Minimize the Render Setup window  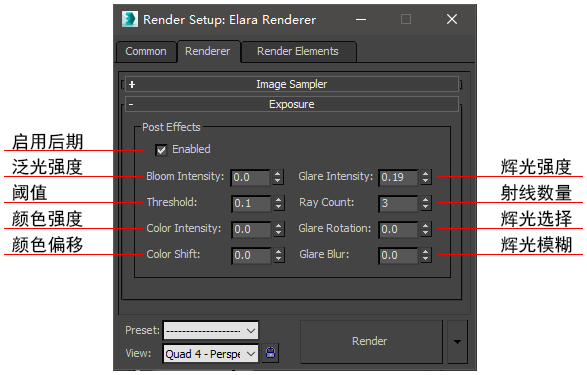[361, 19]
